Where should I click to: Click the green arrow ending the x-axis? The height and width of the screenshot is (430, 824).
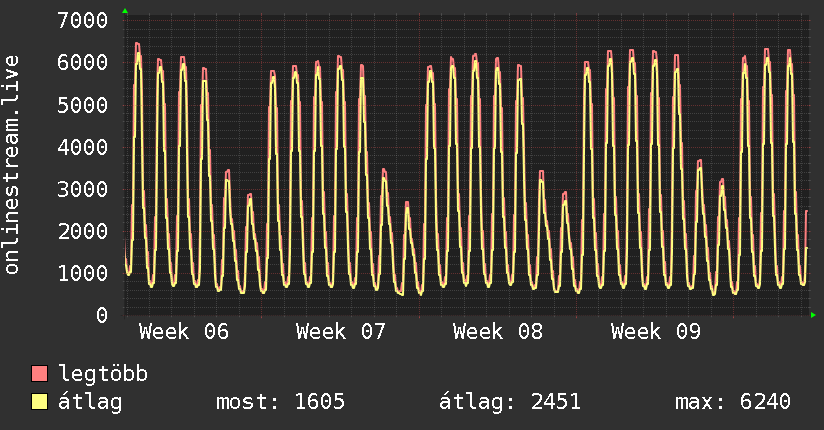[x=814, y=315]
